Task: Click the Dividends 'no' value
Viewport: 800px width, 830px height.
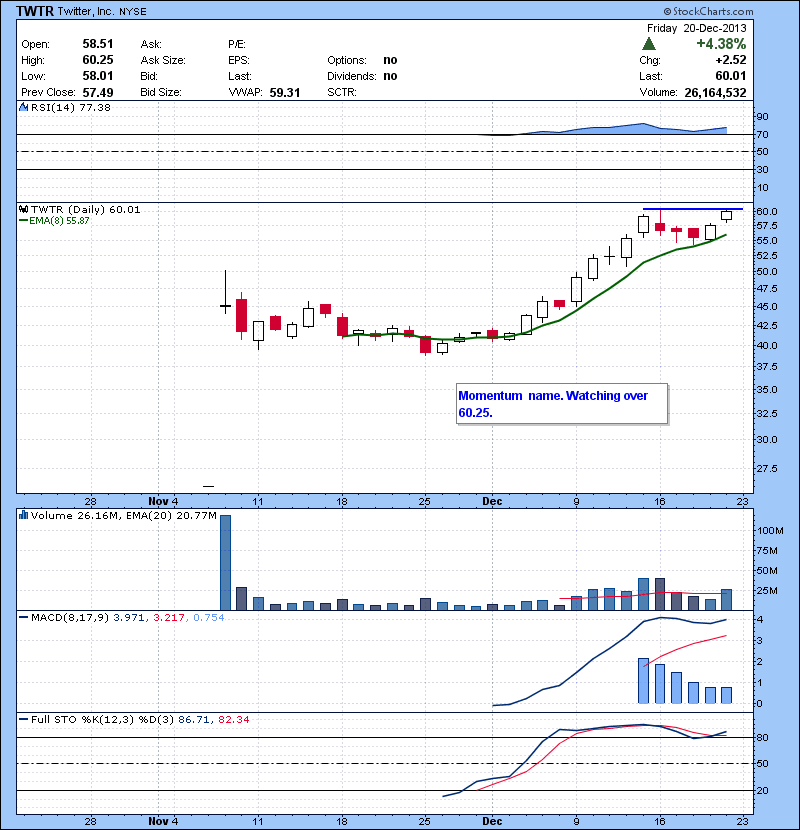Action: [x=390, y=76]
